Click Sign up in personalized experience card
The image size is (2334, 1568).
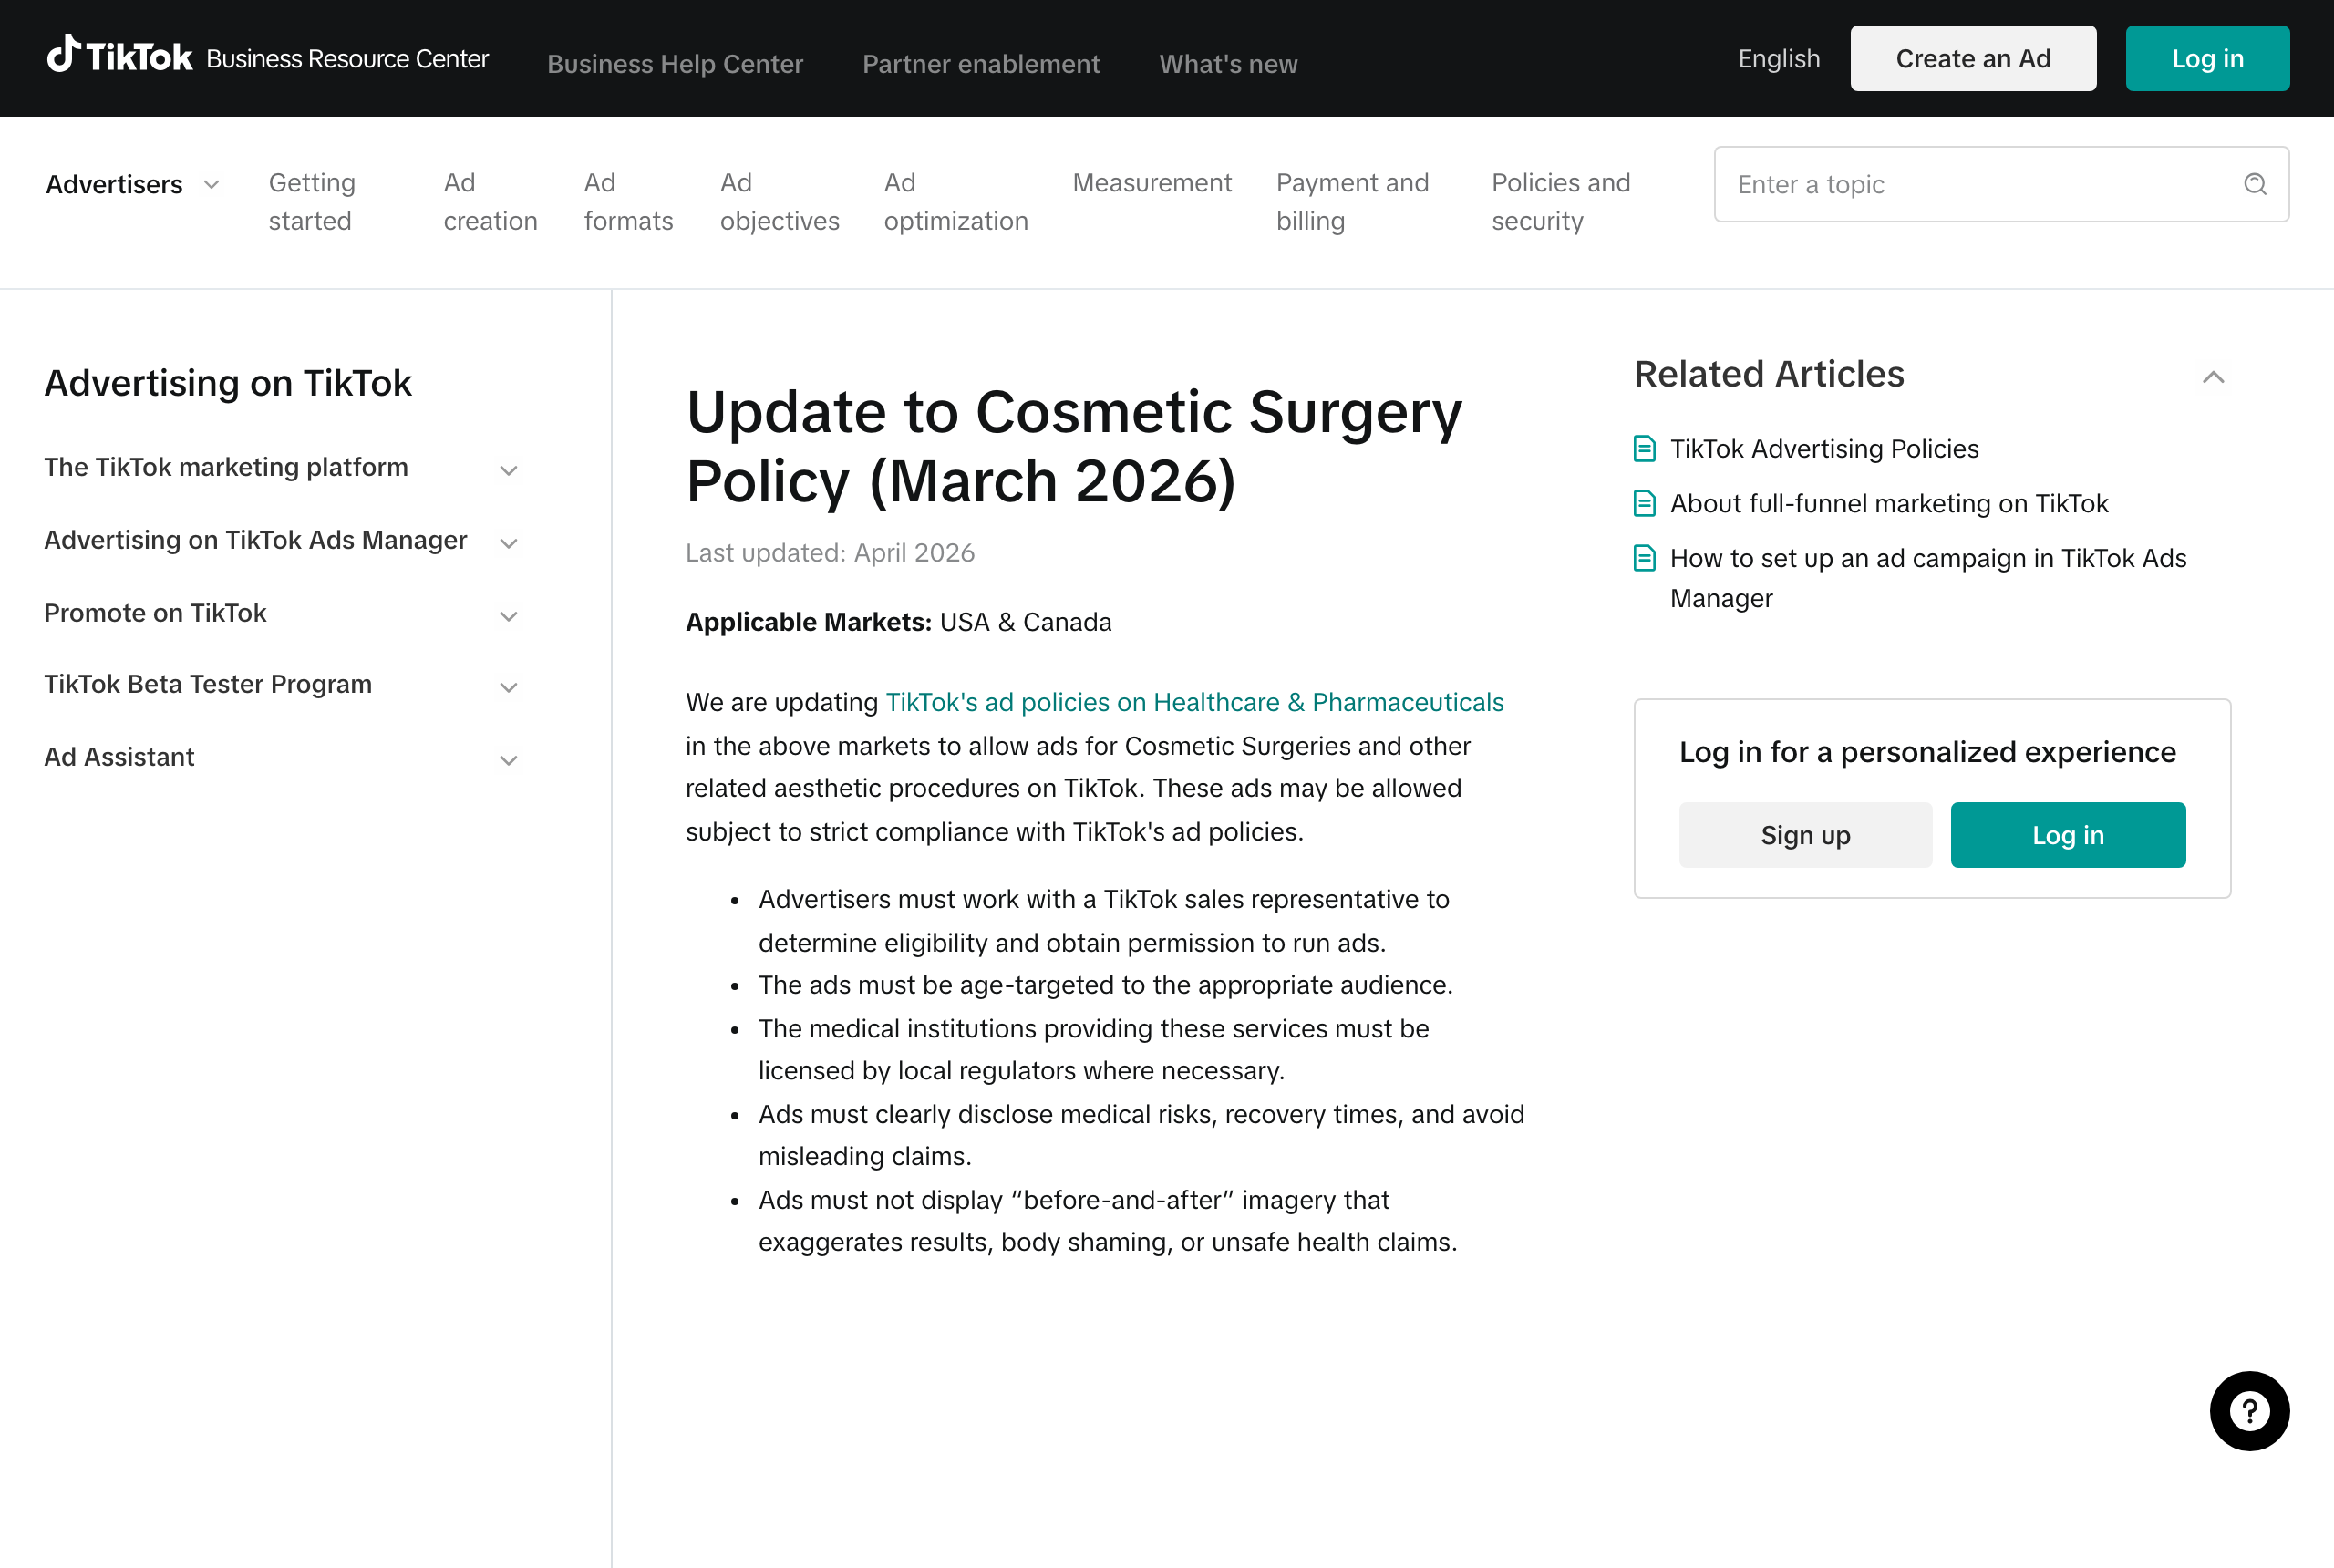(x=1805, y=835)
